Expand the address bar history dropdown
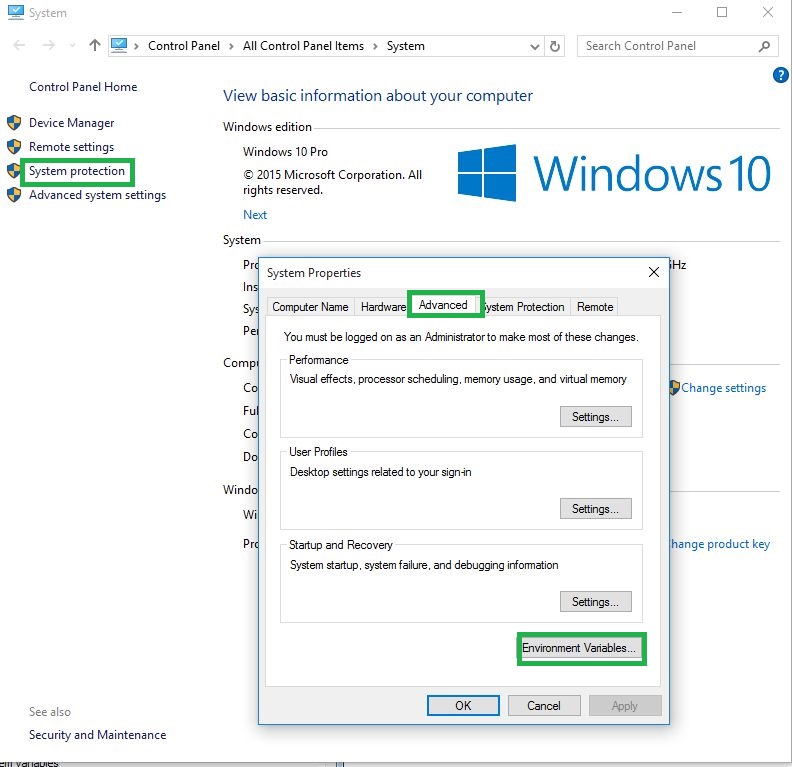Image resolution: width=792 pixels, height=767 pixels. pyautogui.click(x=534, y=47)
